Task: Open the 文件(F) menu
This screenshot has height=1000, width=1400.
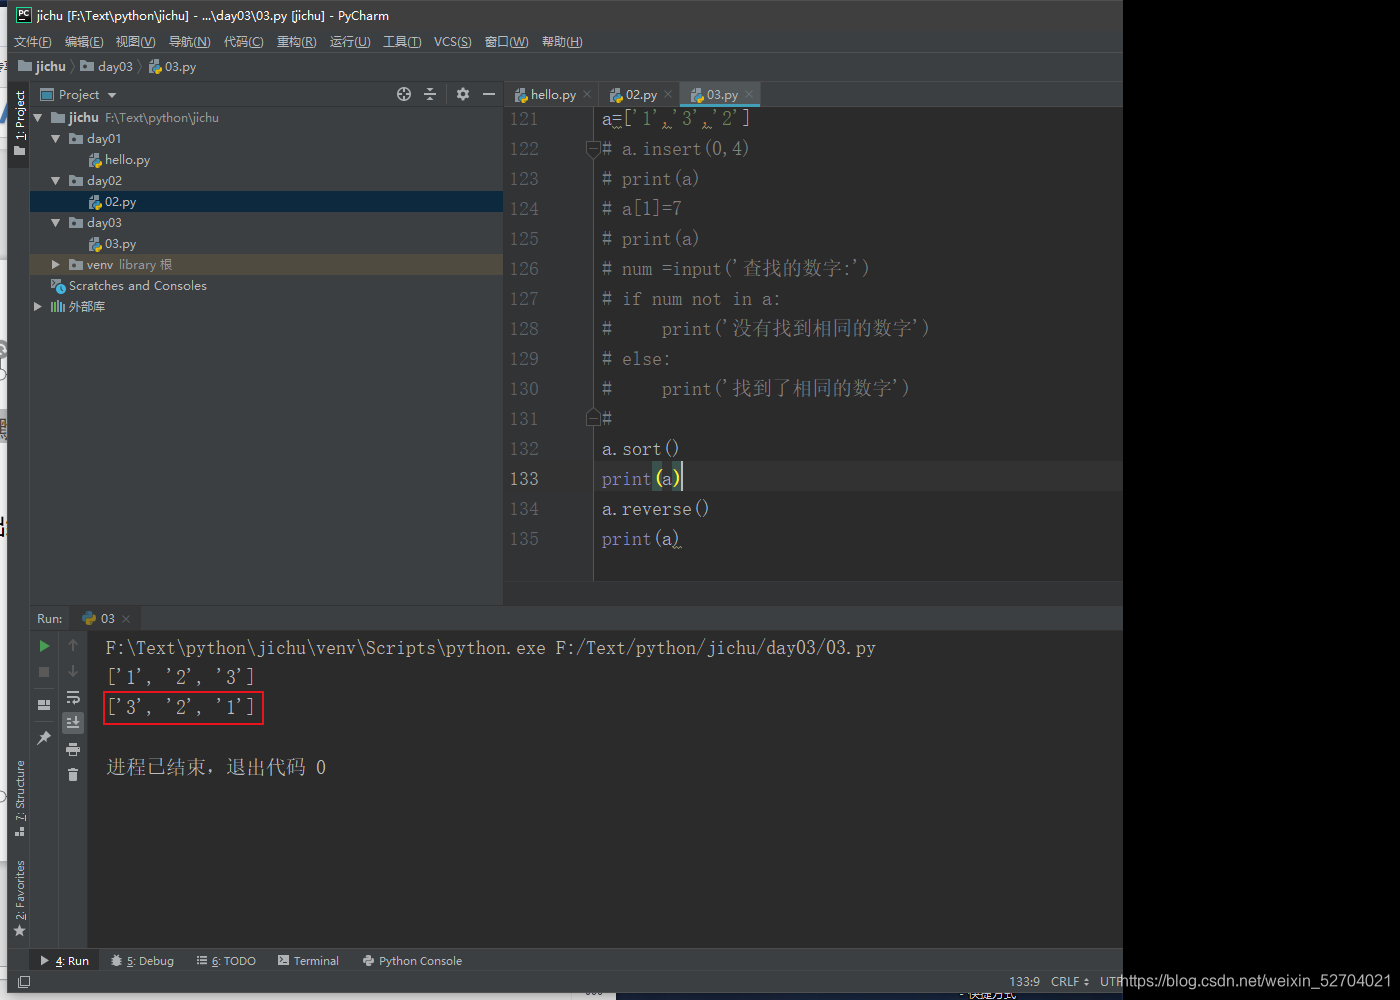Action: (x=33, y=42)
